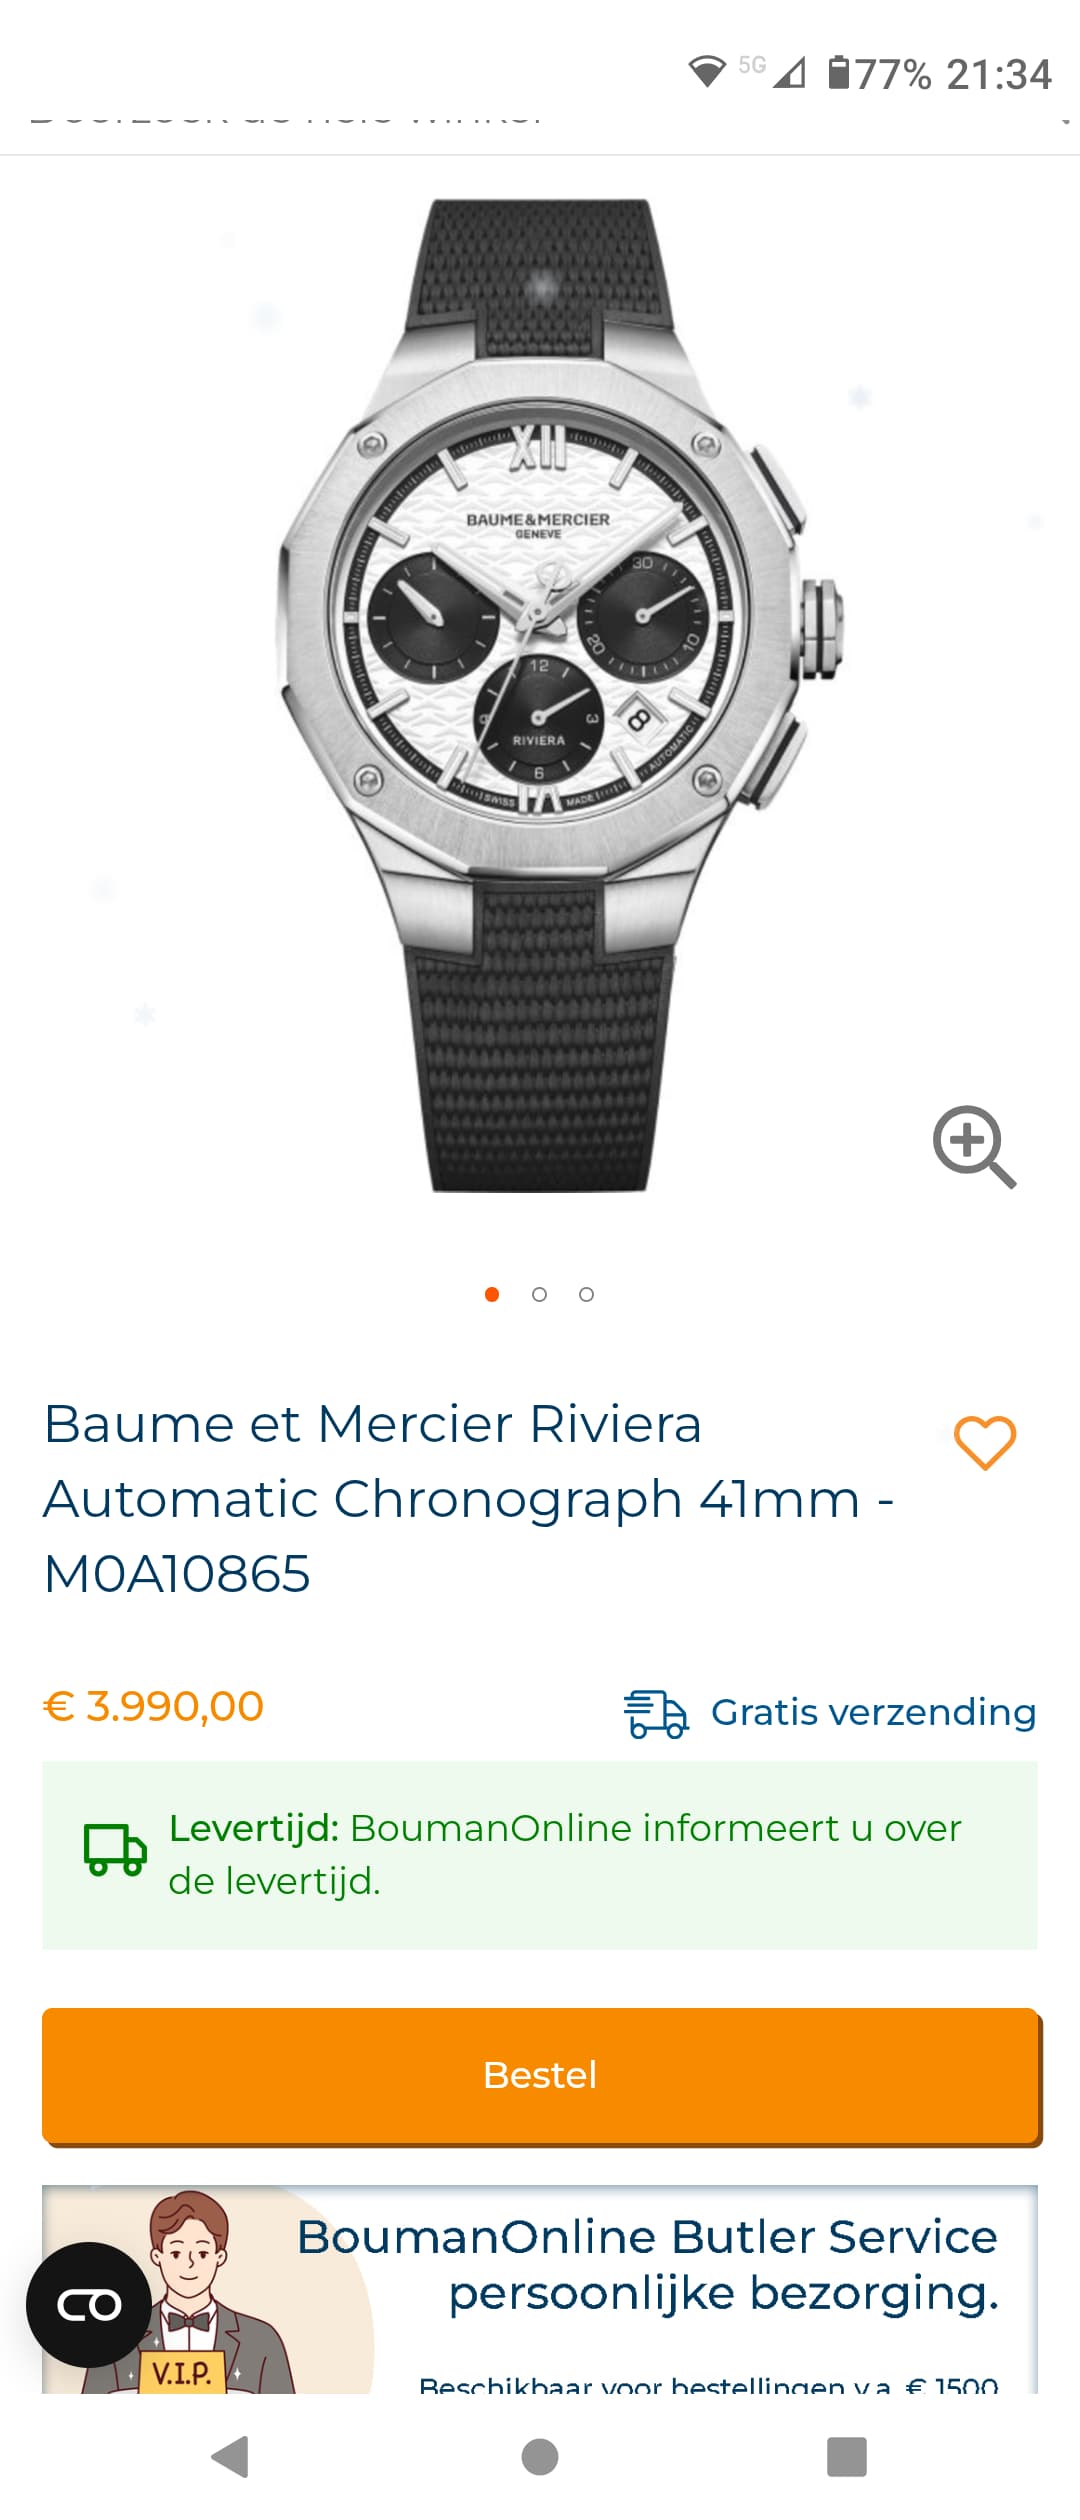This screenshot has height=2520, width=1080.
Task: Select the second image carousel dot
Action: click(x=539, y=1294)
